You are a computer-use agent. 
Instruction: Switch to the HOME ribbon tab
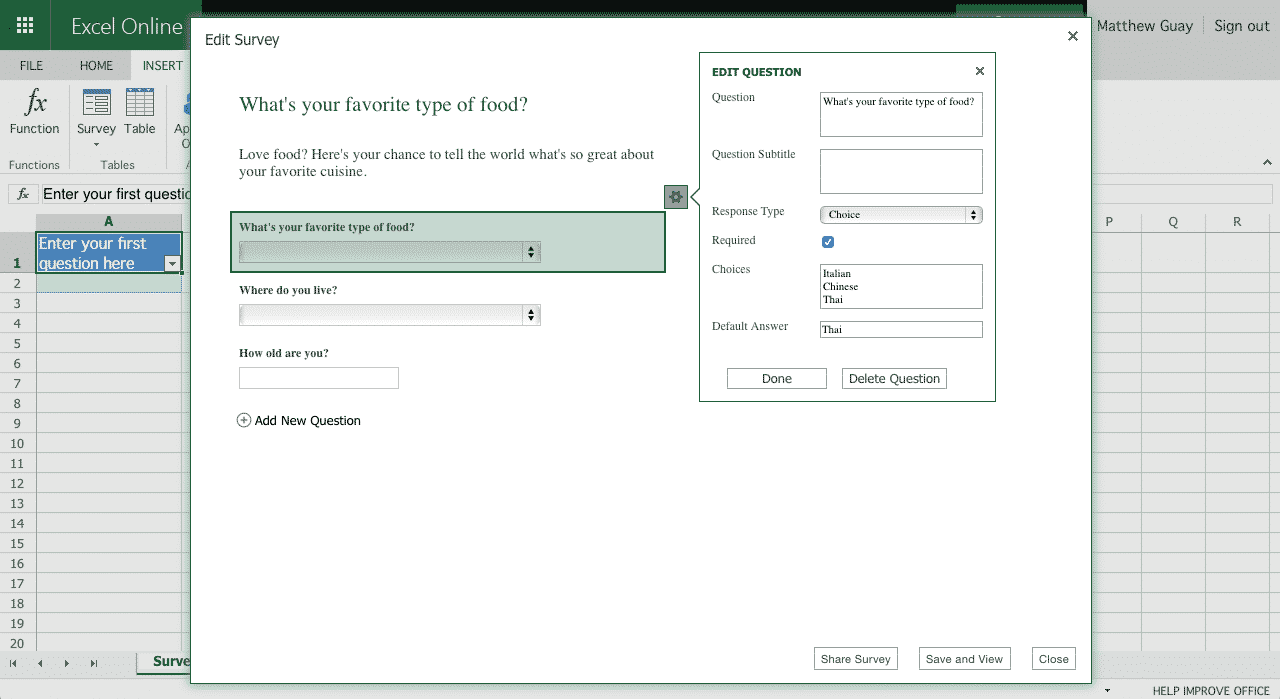click(x=97, y=66)
